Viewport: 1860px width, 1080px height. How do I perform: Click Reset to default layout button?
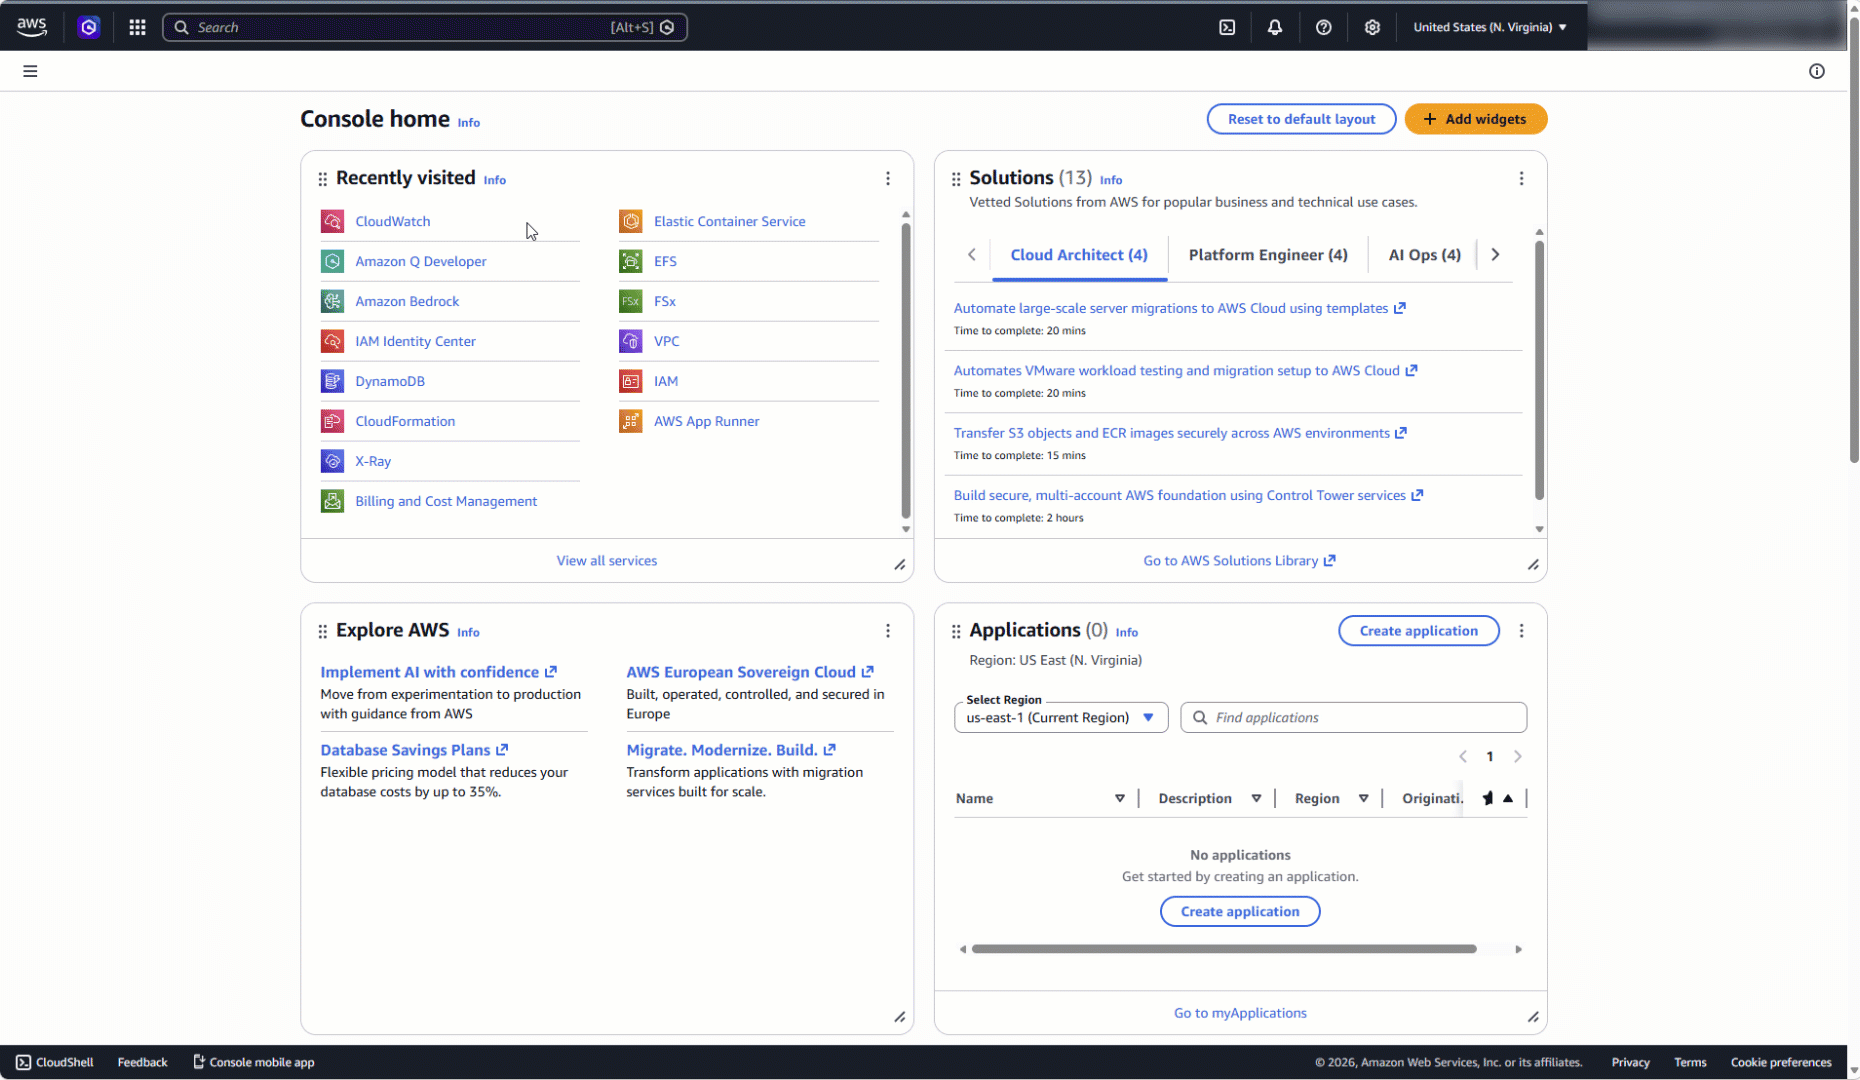coord(1301,119)
